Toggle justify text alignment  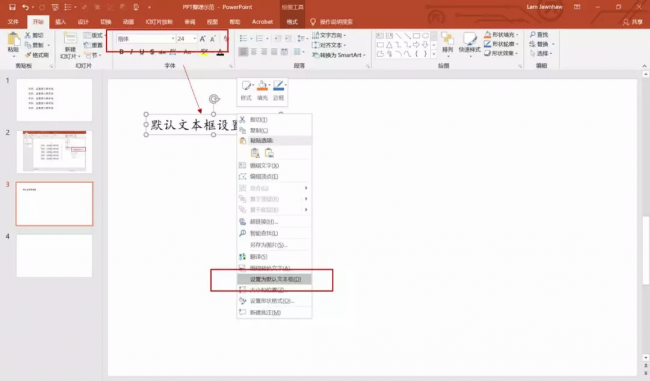(x=274, y=52)
